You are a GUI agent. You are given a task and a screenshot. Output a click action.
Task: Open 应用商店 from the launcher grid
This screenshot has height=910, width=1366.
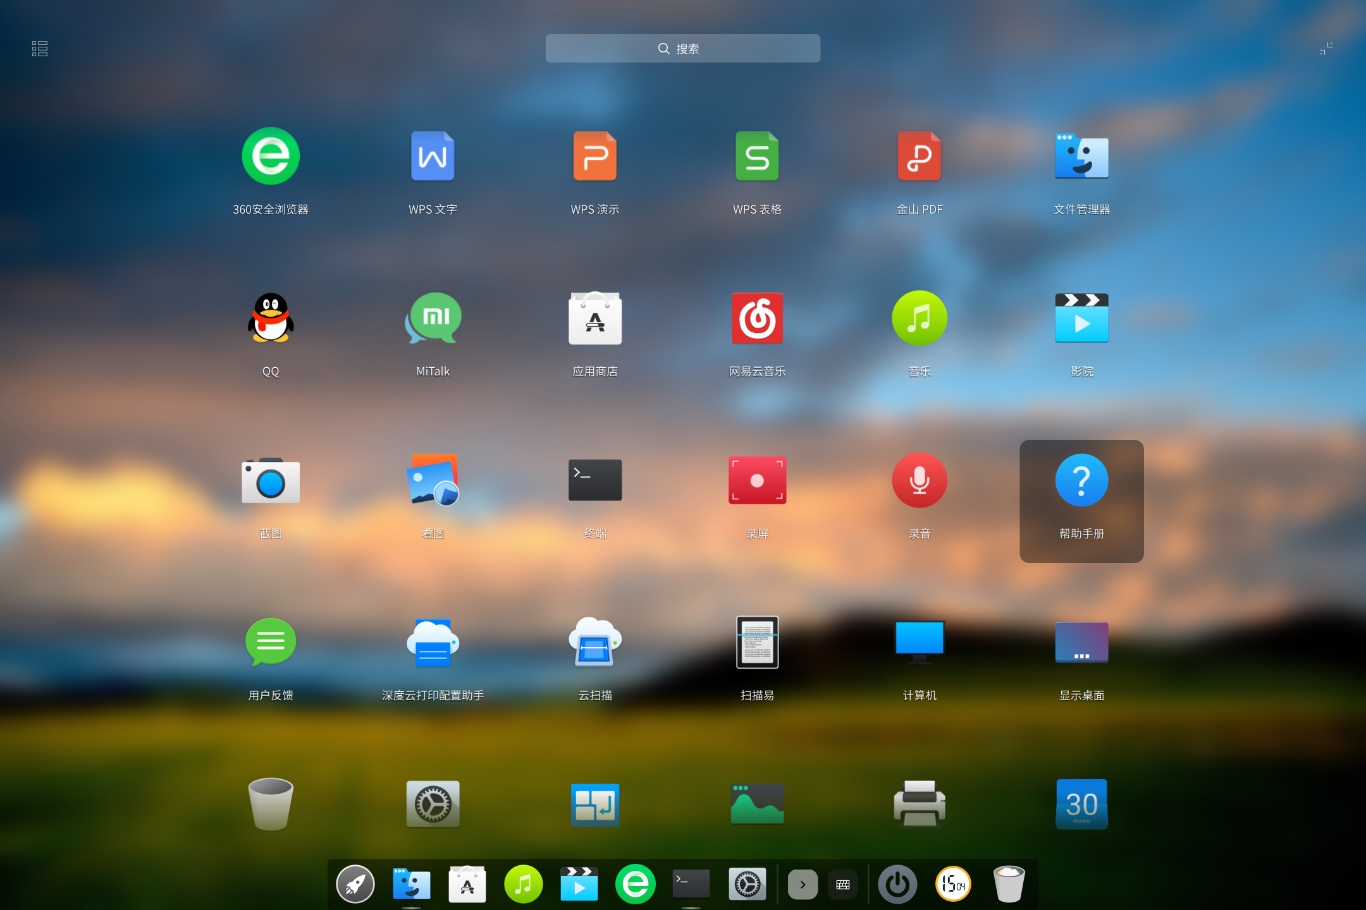pos(595,318)
